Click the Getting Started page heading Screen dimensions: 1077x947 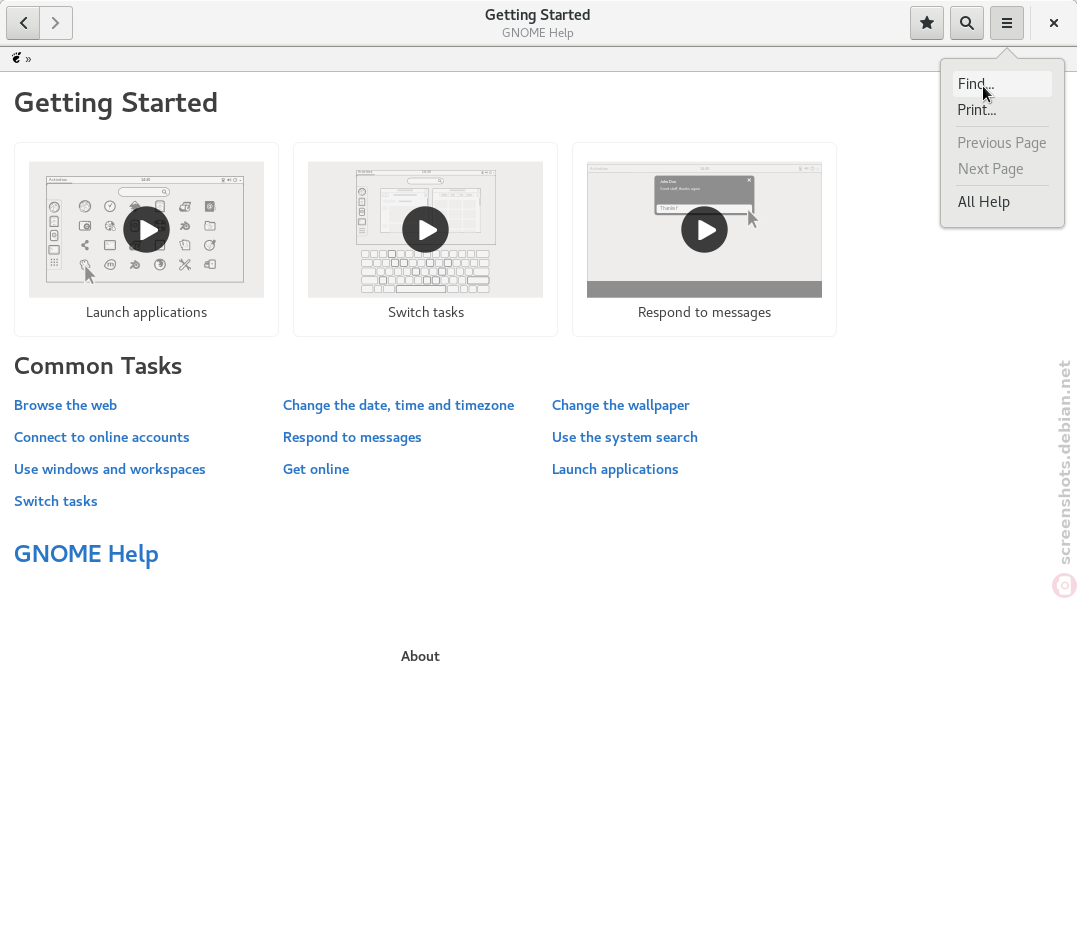click(x=116, y=102)
